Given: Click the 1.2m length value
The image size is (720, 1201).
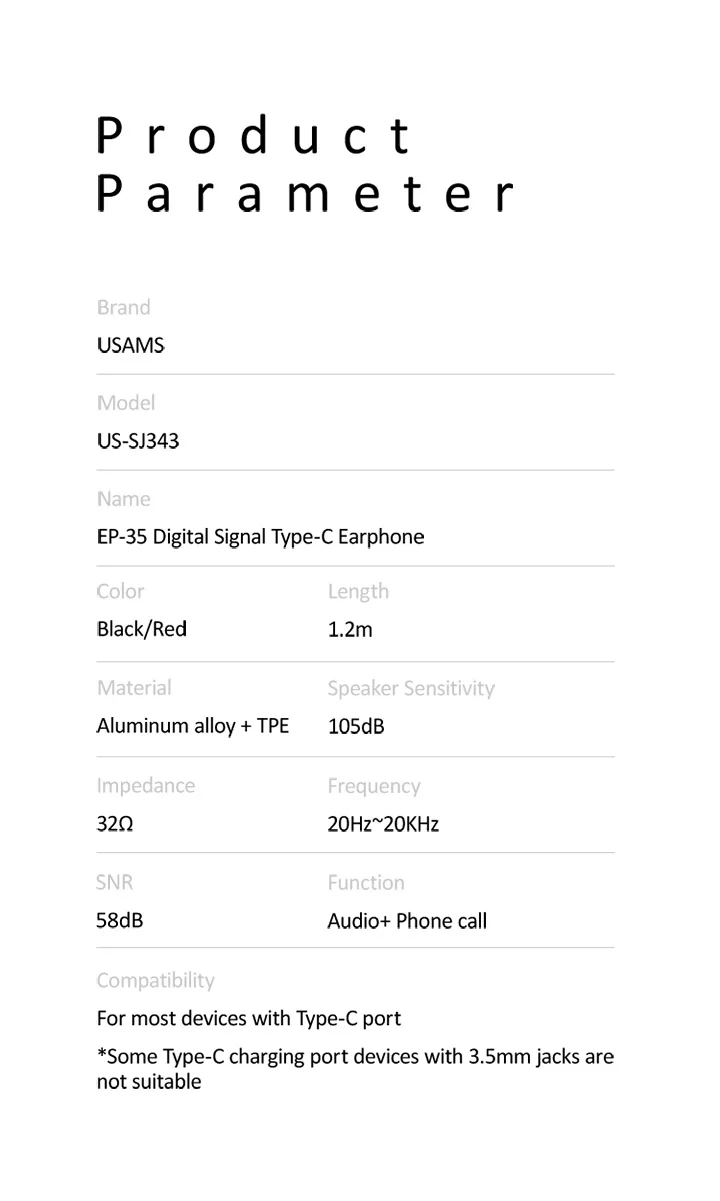Looking at the screenshot, I should [350, 630].
